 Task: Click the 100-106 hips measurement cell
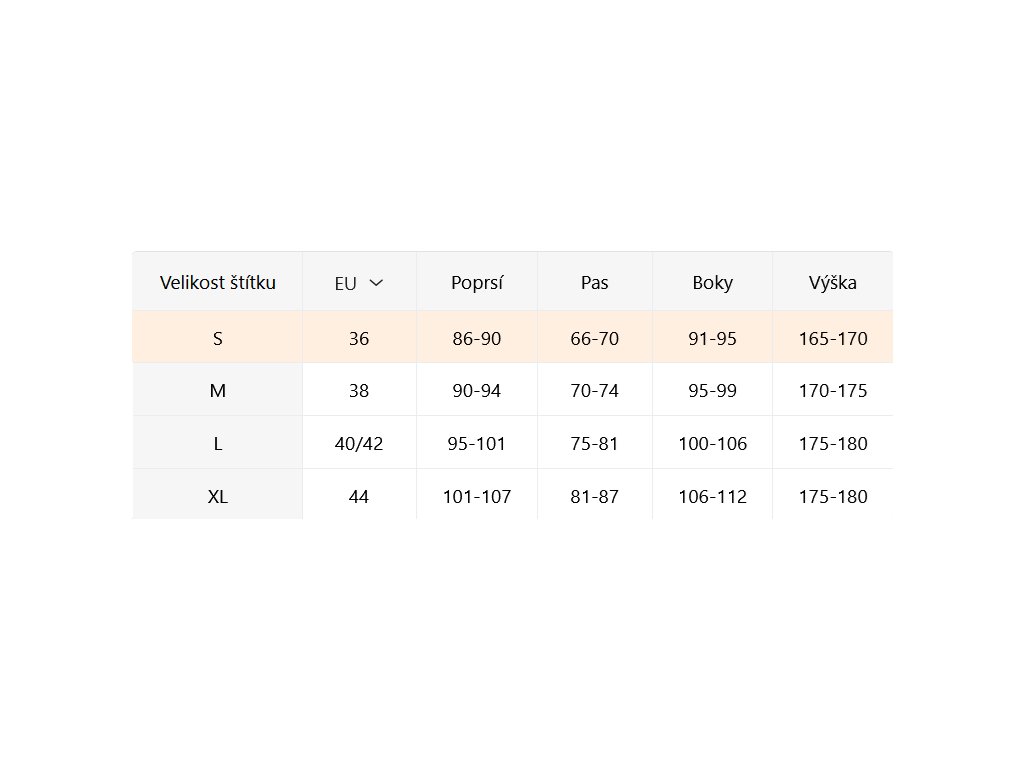click(x=712, y=443)
